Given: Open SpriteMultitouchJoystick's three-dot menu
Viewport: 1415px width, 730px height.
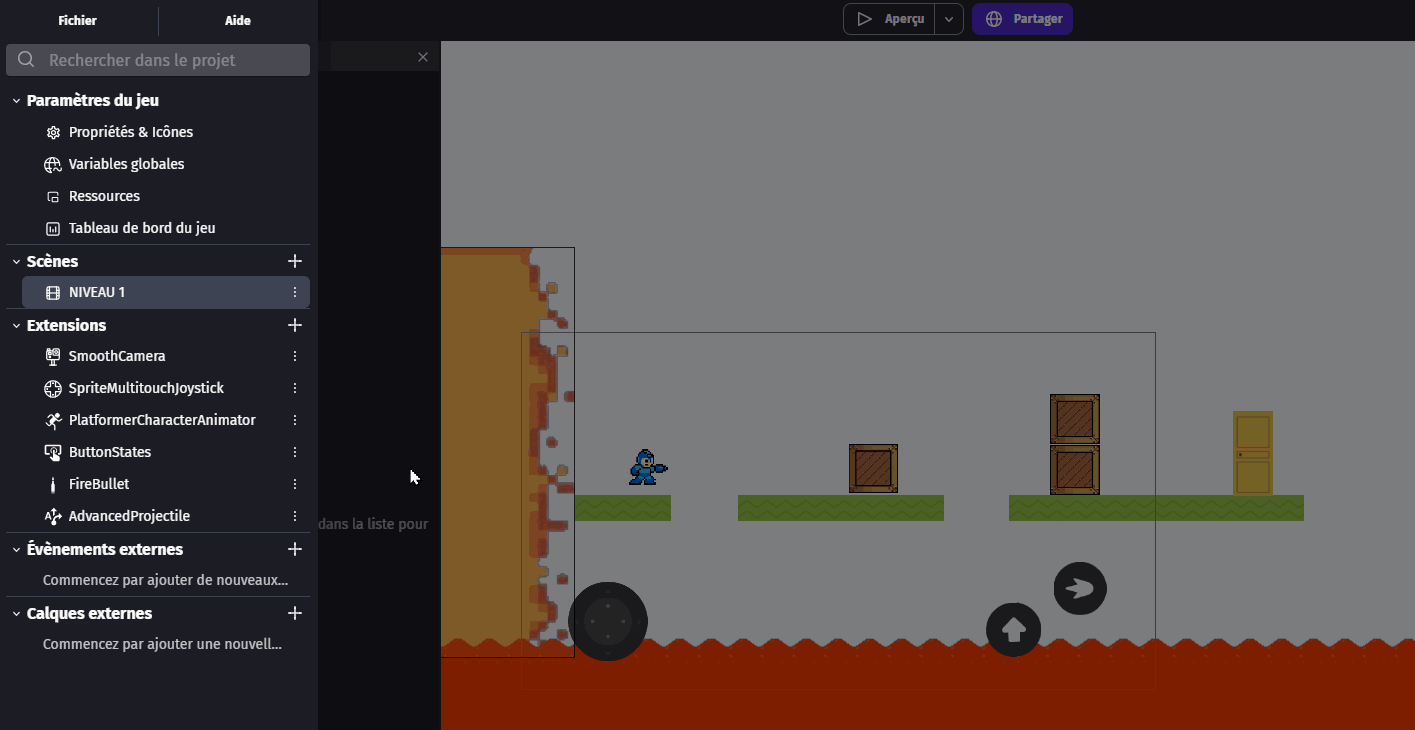Looking at the screenshot, I should (295, 388).
